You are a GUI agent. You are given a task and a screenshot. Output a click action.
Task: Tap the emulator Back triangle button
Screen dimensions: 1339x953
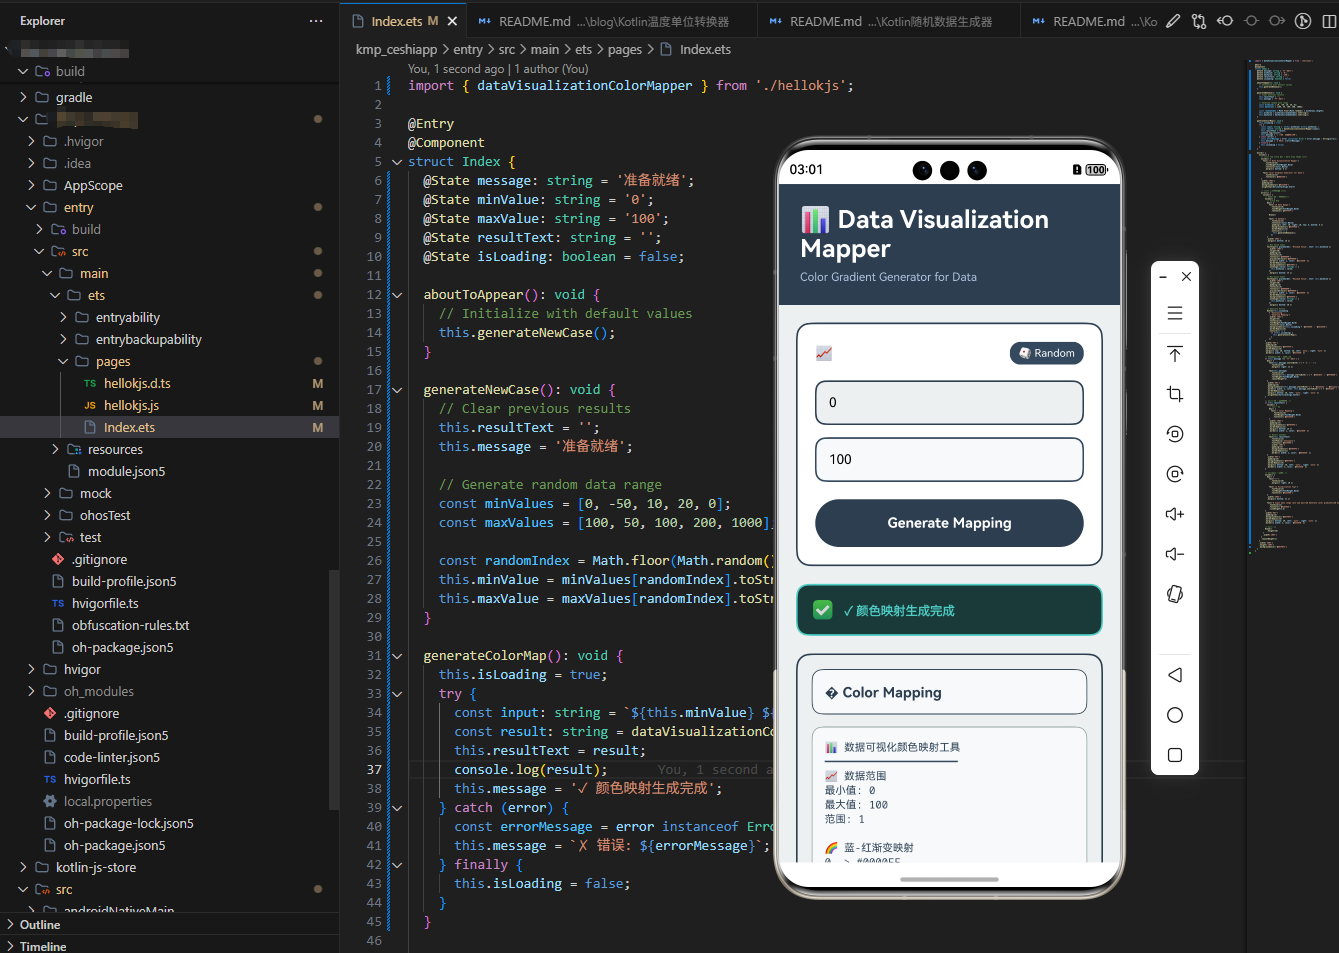coord(1175,675)
